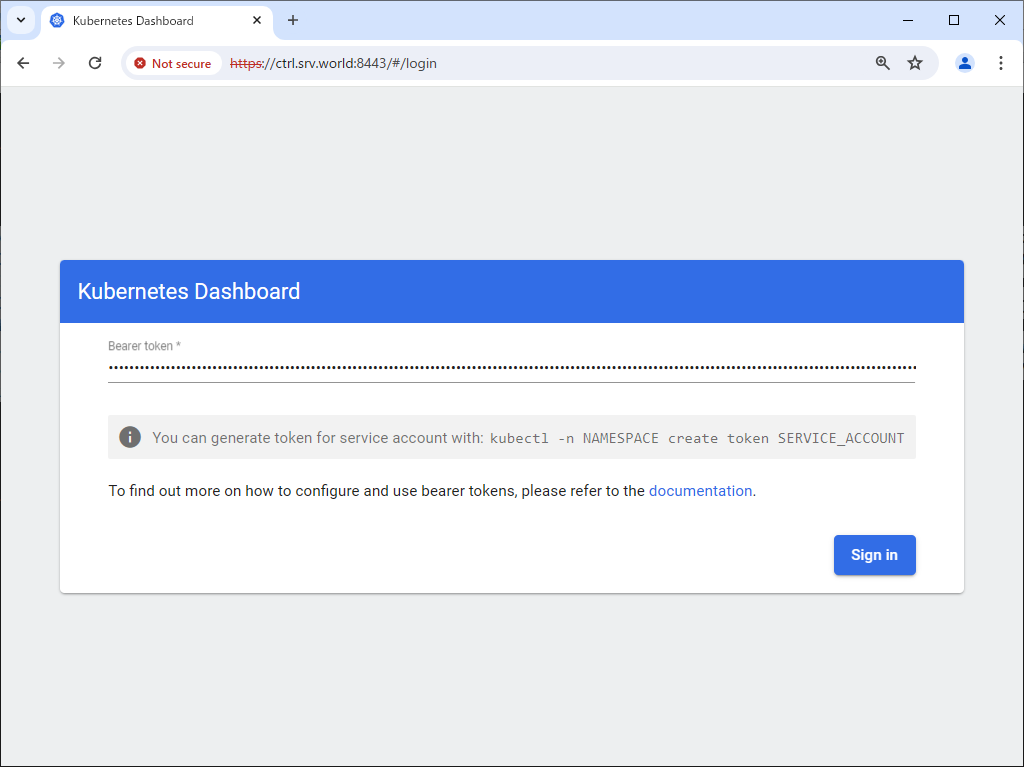1024x767 pixels.
Task: Click the Kubernetes favicon on the tab
Action: (x=57, y=20)
